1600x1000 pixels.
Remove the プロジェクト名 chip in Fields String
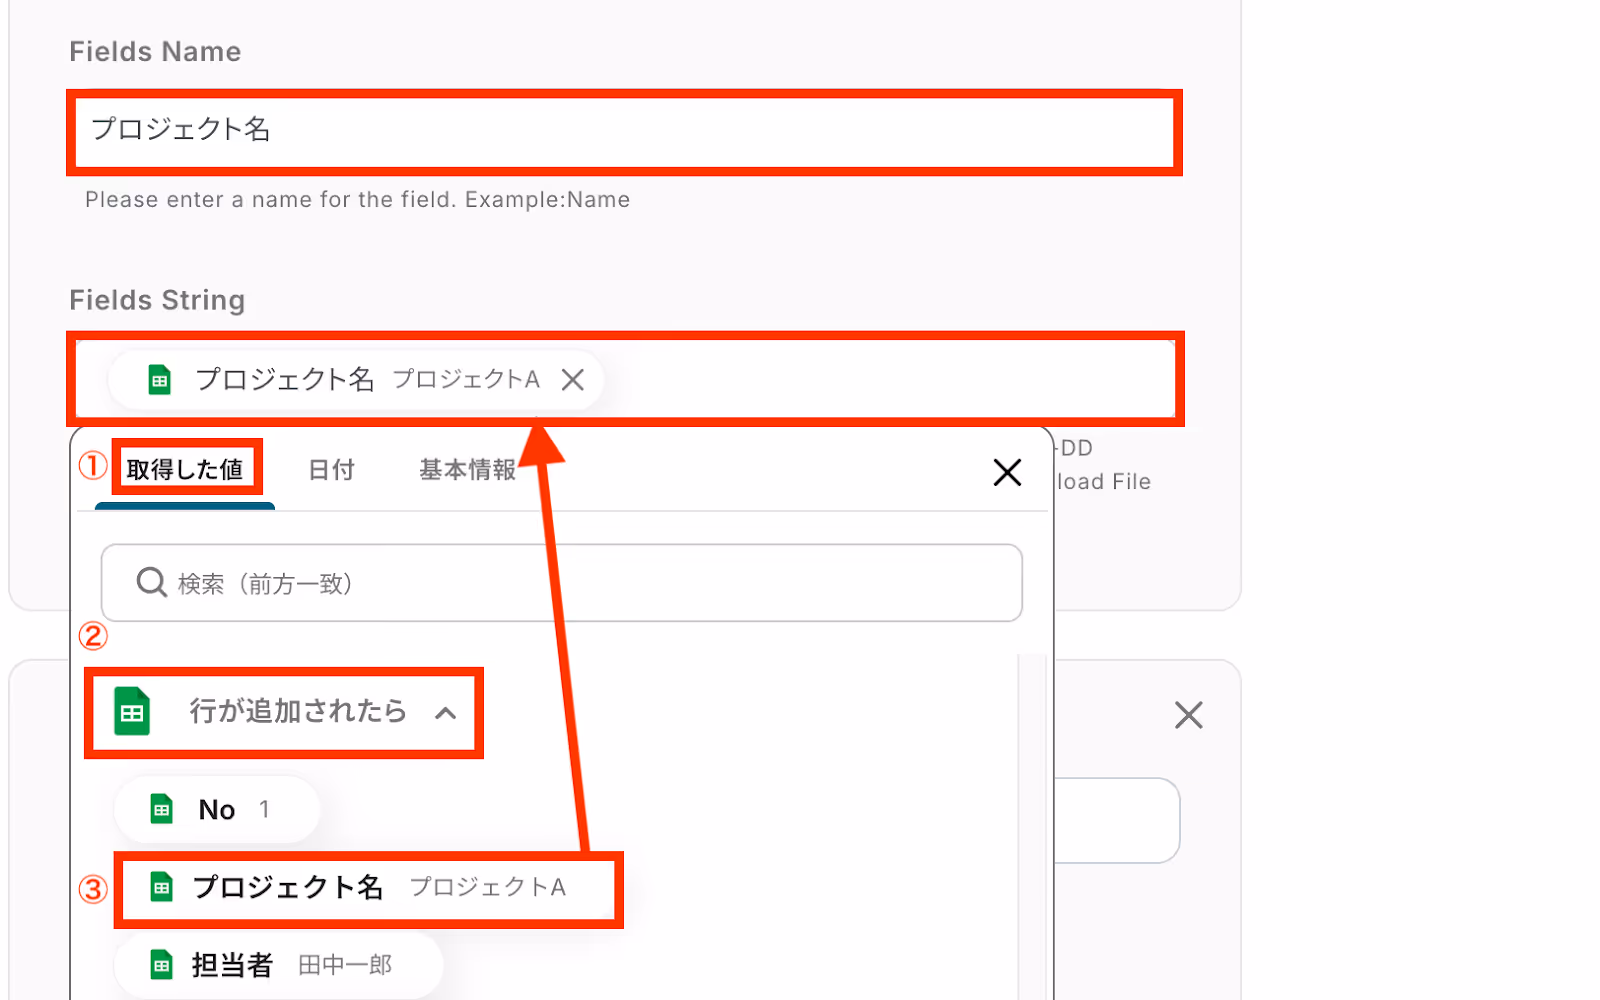coord(573,380)
